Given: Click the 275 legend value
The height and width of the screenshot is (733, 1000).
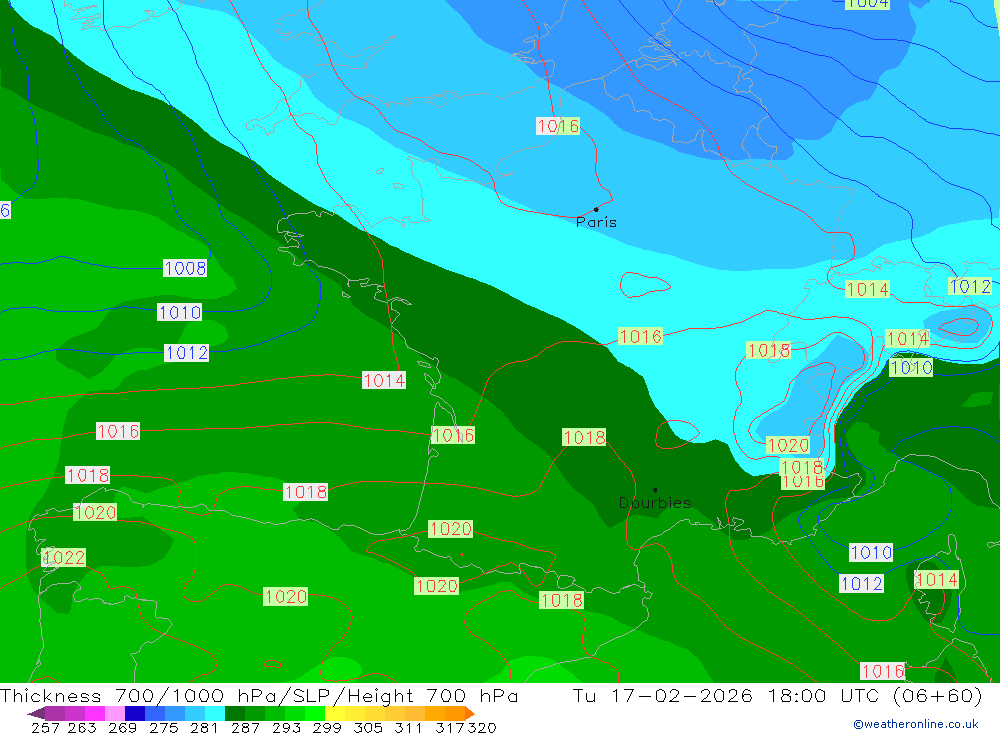Looking at the screenshot, I should coord(163,727).
